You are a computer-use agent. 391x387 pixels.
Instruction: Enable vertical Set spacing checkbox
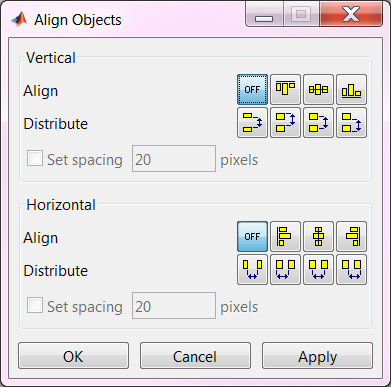pos(35,158)
